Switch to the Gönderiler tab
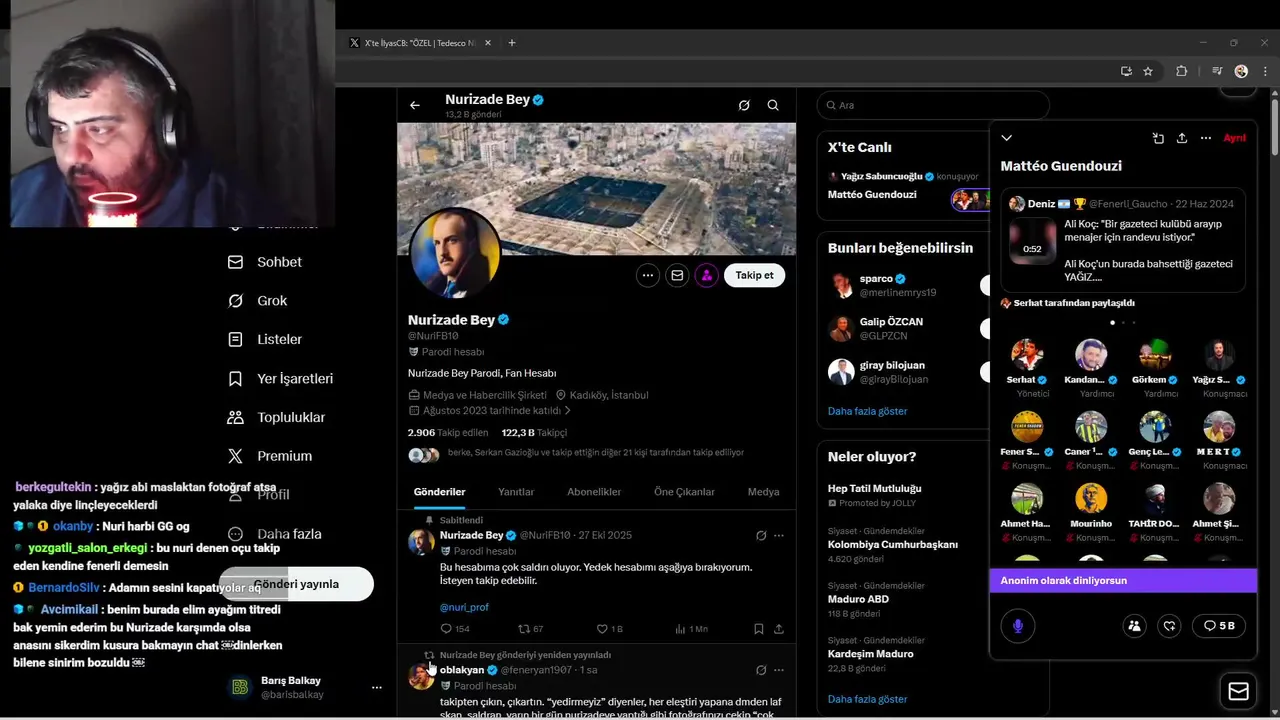1280x720 pixels. tap(439, 492)
